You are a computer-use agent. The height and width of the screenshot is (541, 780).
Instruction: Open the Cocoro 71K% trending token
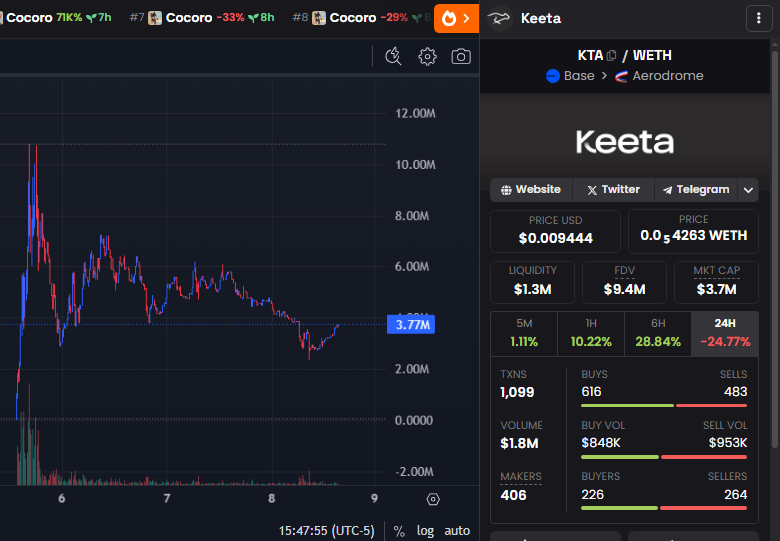(x=56, y=18)
